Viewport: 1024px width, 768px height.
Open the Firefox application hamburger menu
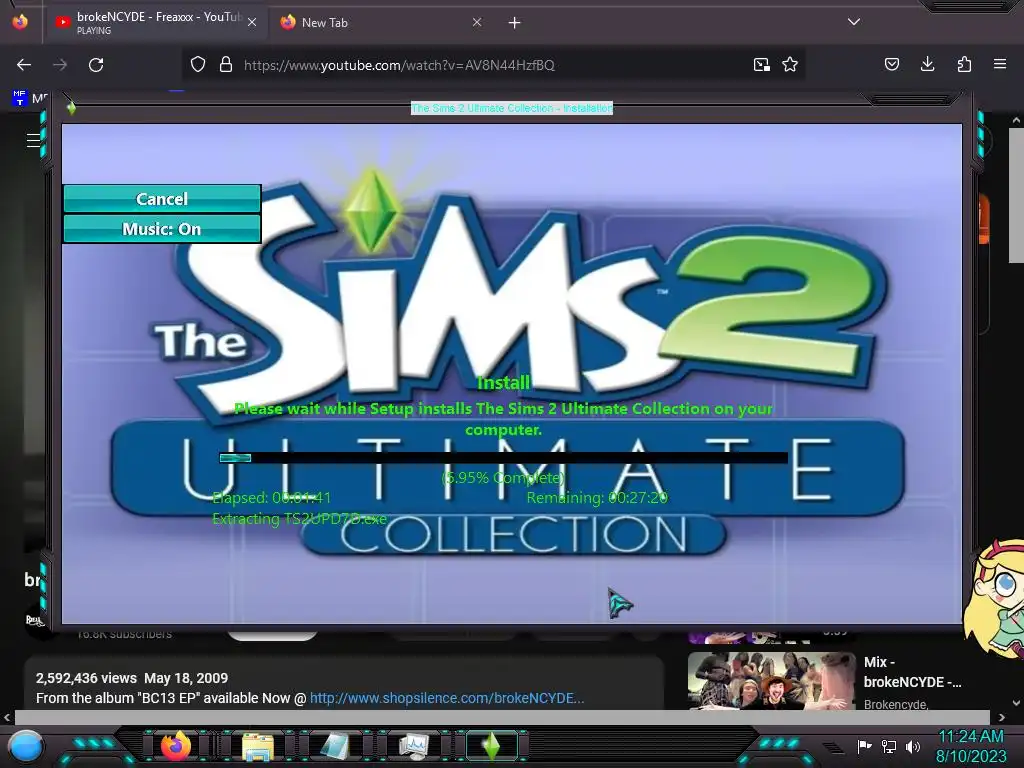click(1000, 64)
